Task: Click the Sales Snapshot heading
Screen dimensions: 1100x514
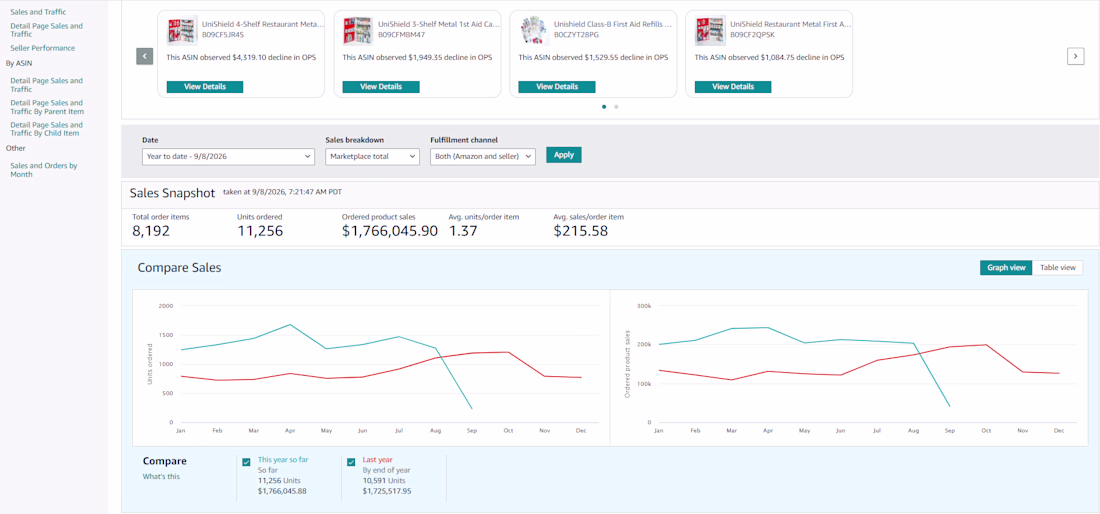Action: pyautogui.click(x=173, y=193)
